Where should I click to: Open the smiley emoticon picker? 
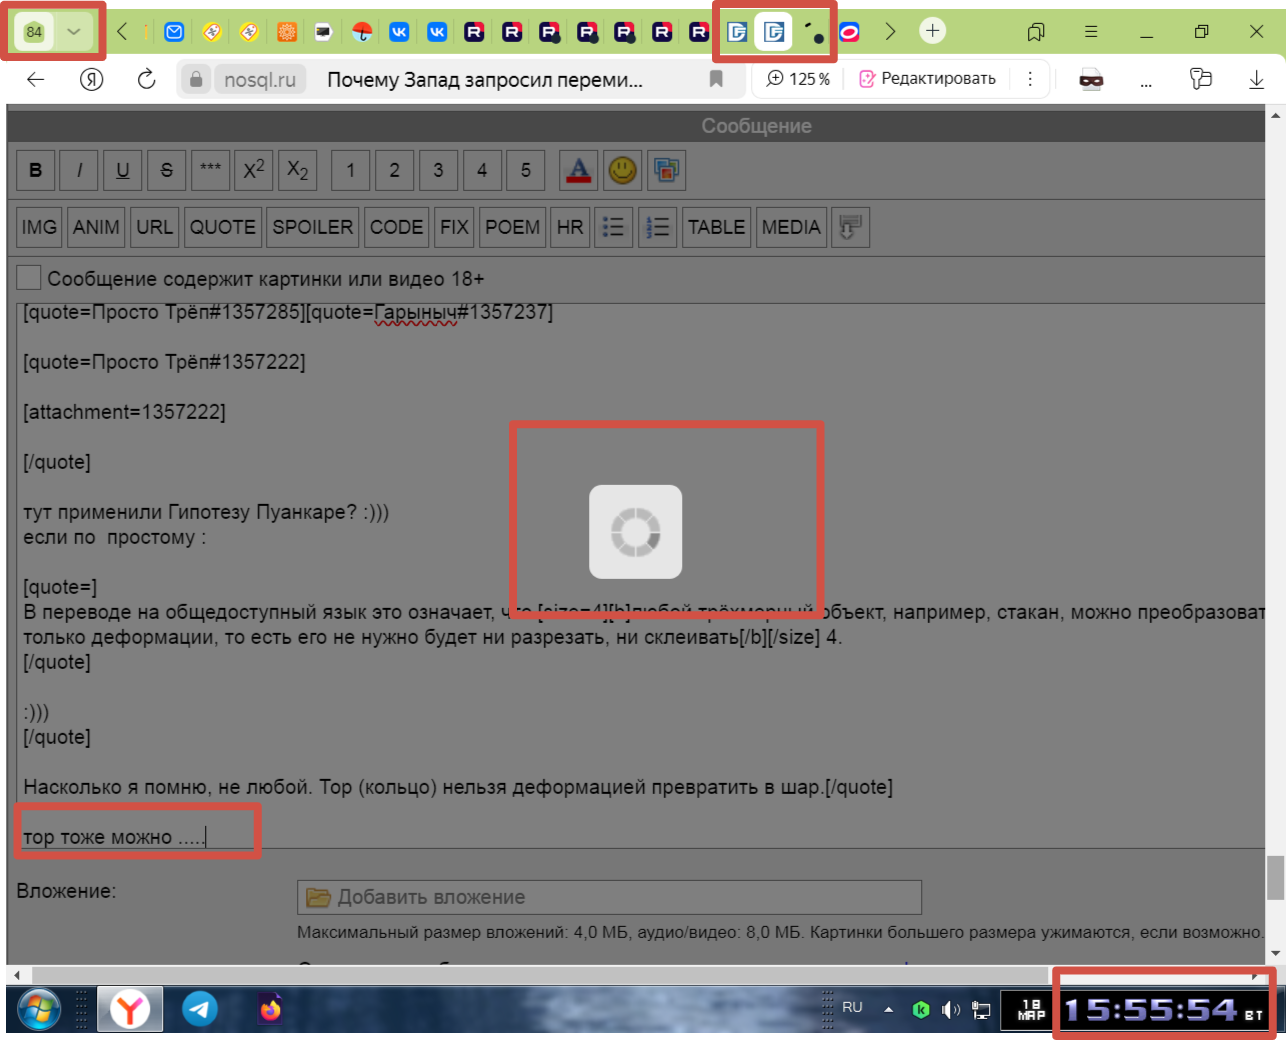point(622,170)
